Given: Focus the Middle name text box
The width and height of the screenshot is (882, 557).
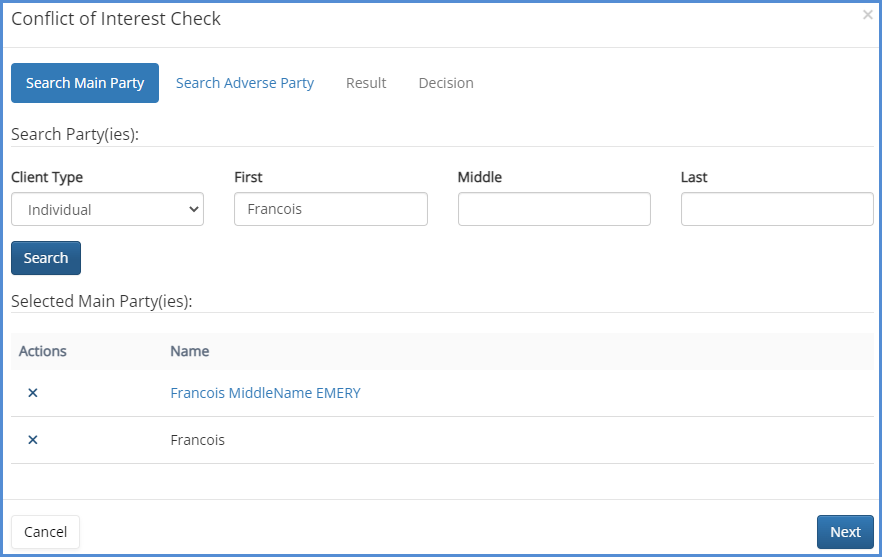Looking at the screenshot, I should tap(554, 209).
